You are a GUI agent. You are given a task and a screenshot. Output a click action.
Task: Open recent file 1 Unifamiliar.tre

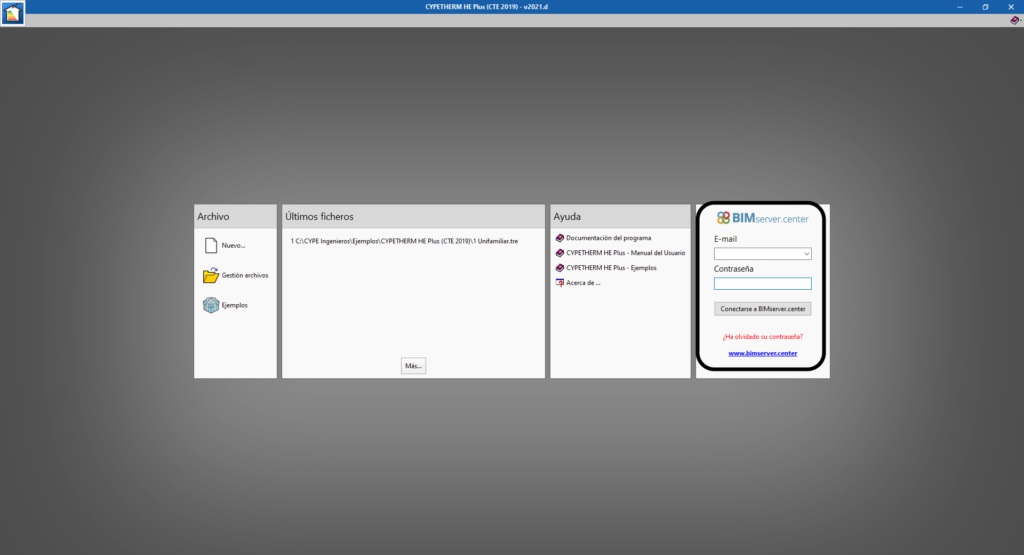[x=404, y=241]
